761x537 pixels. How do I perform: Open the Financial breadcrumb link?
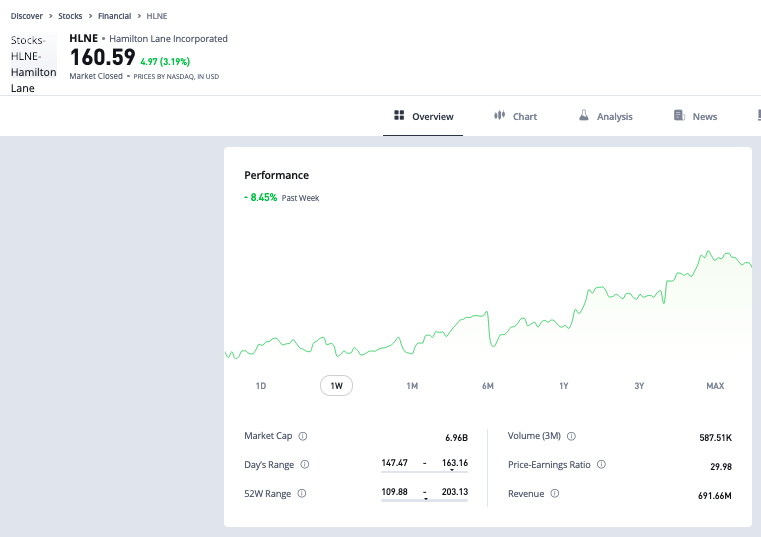(x=114, y=16)
